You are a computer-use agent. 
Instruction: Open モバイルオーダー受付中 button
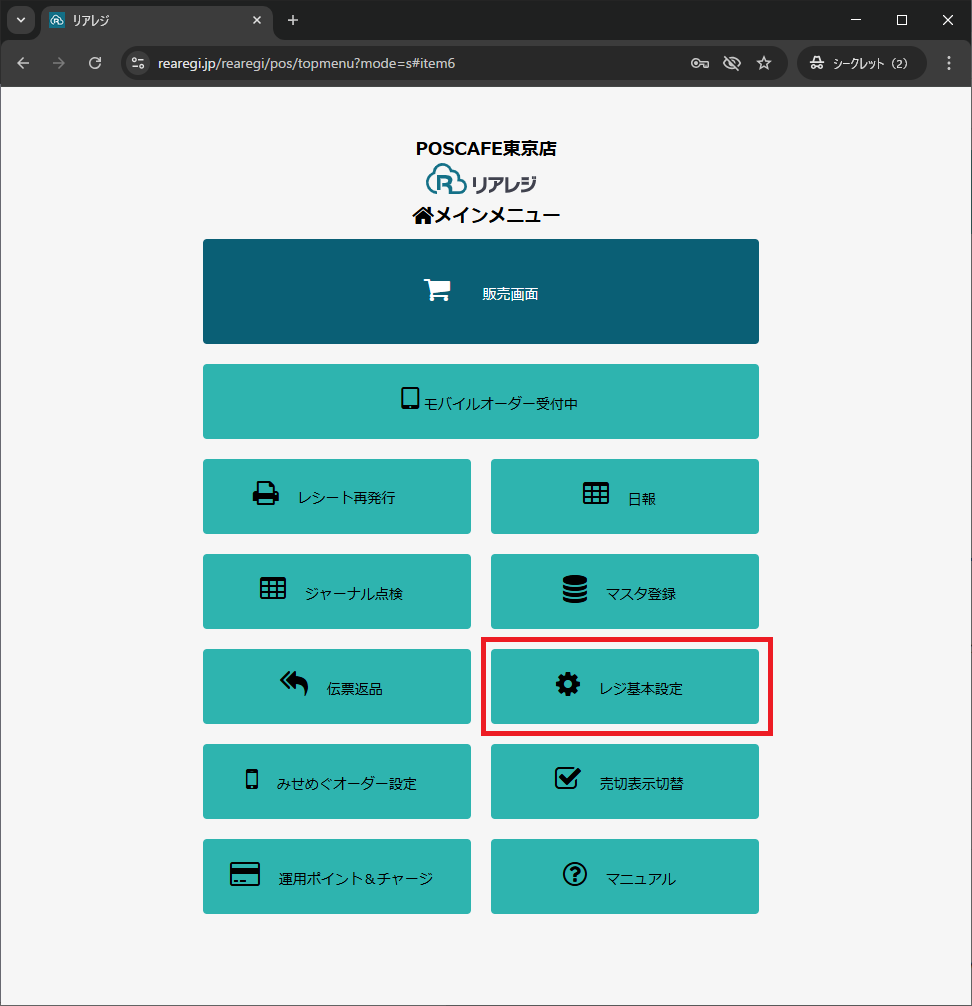[481, 402]
